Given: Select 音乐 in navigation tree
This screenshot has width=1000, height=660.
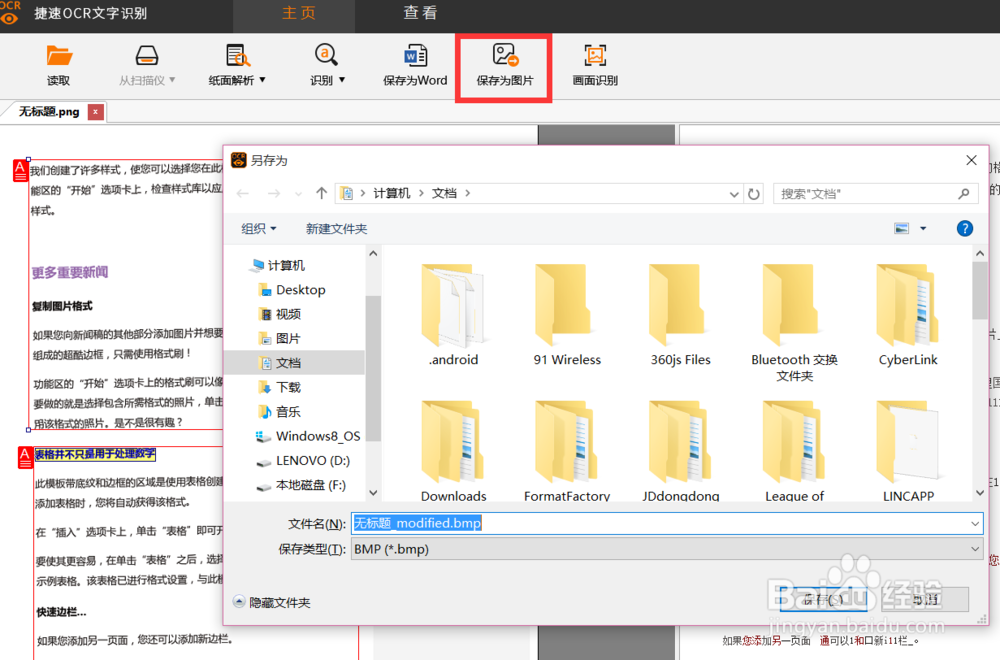Looking at the screenshot, I should coord(279,411).
